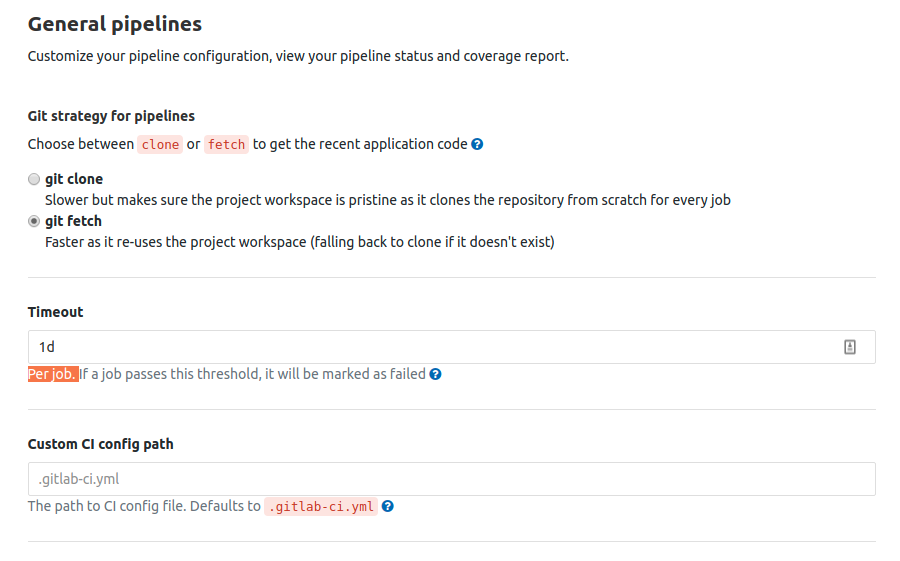Click the 'Timeout' field label
The image size is (900, 561).
coord(56,312)
